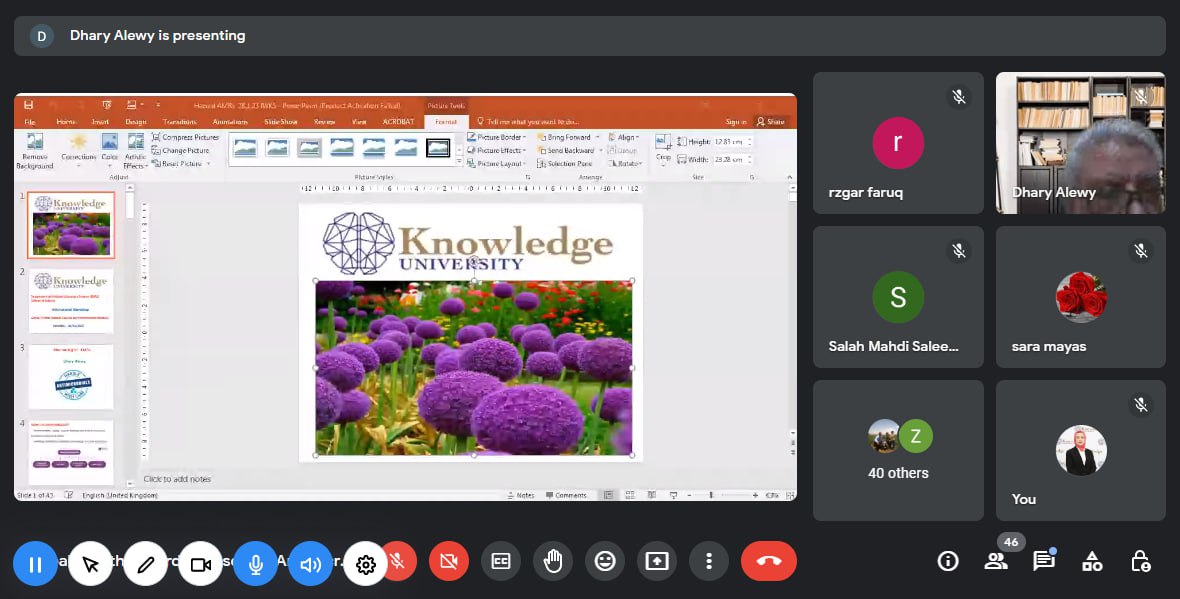Apply the black-framed picture style thumbnail
Screen dimensions: 1180x599
click(438, 147)
